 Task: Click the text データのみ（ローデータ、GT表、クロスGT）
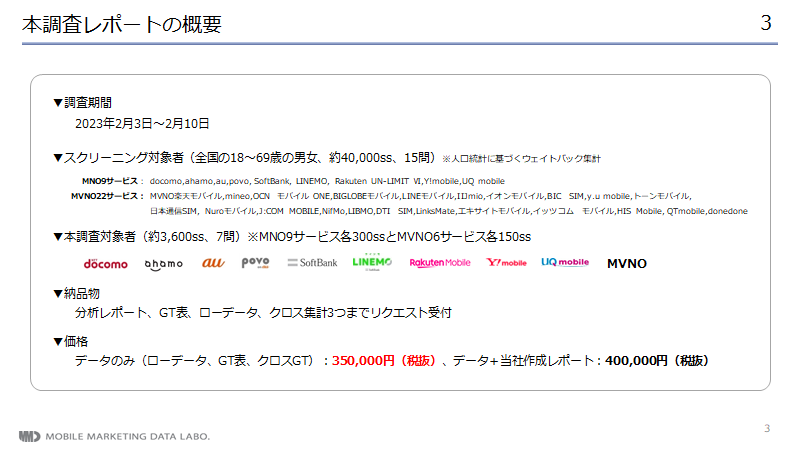(194, 361)
